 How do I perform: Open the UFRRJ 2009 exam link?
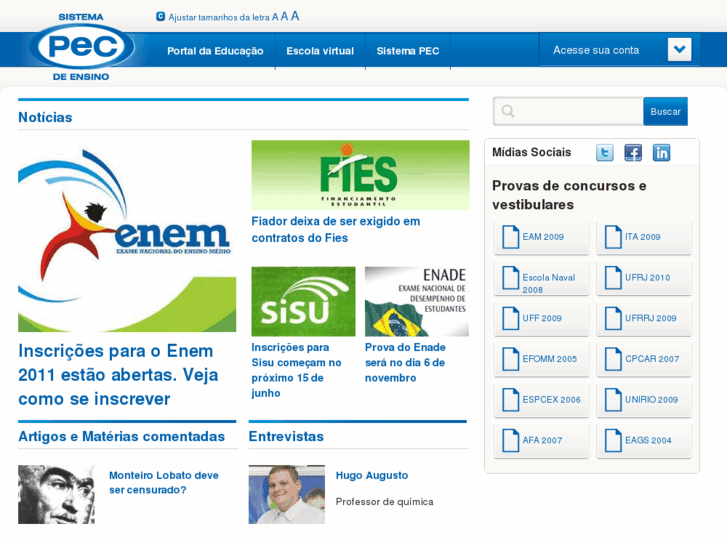click(650, 319)
